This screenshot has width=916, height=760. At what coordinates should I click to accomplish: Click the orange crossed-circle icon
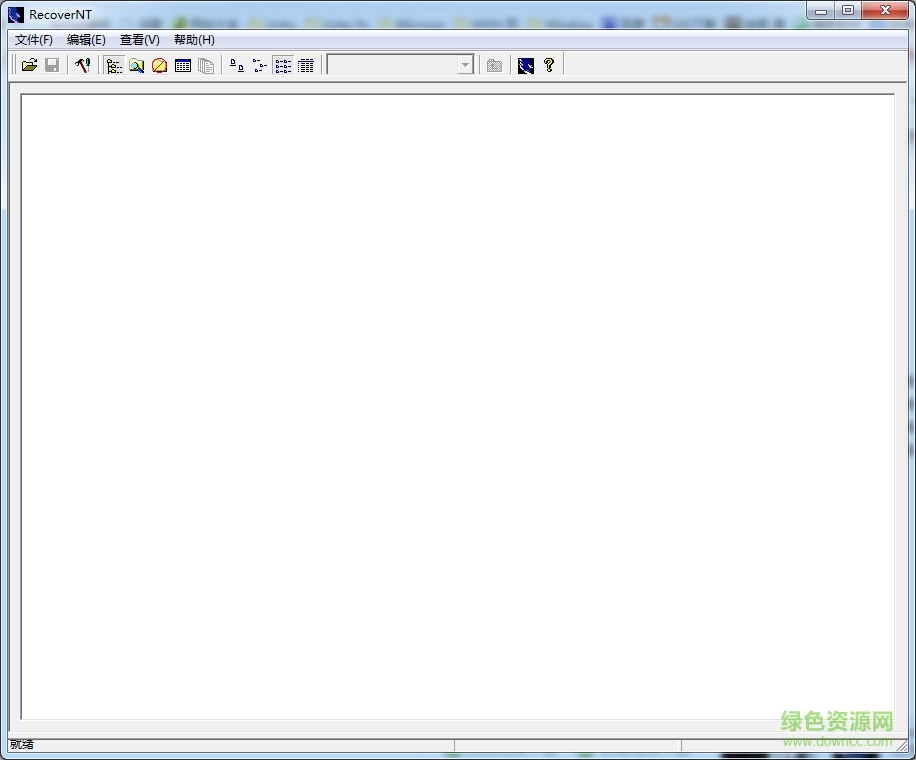pyautogui.click(x=160, y=65)
